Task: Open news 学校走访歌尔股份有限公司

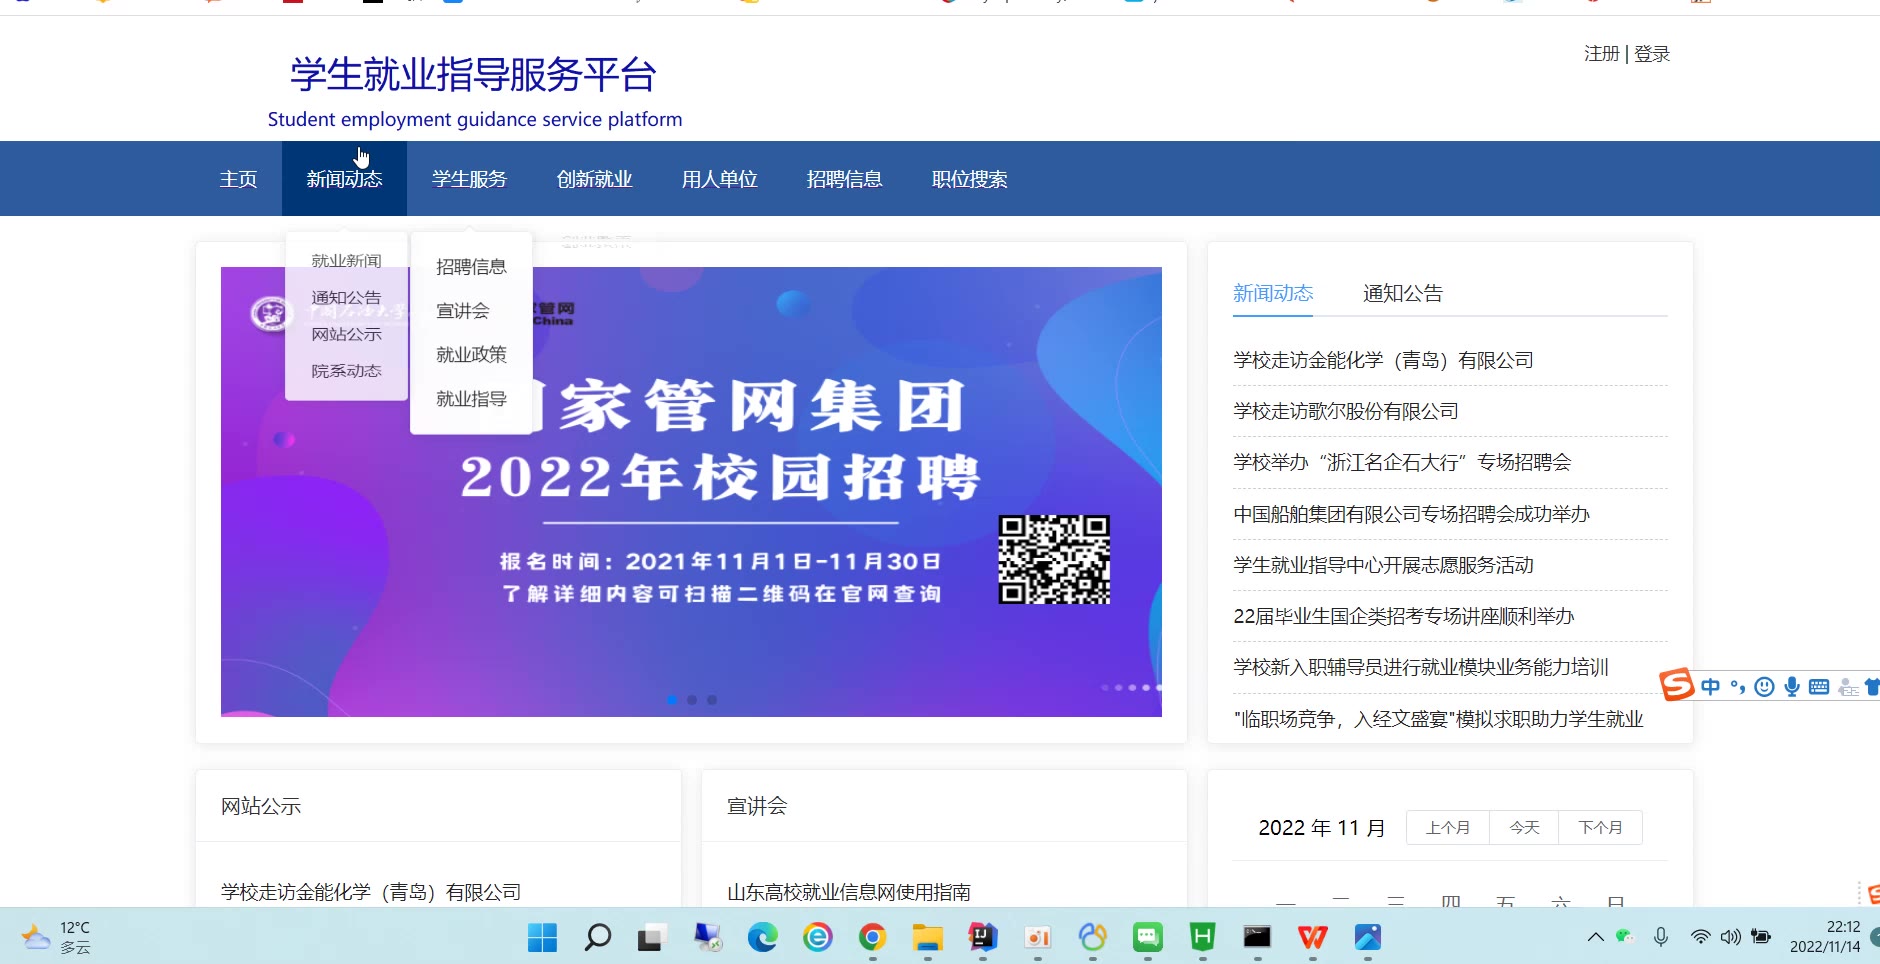Action: tap(1345, 411)
